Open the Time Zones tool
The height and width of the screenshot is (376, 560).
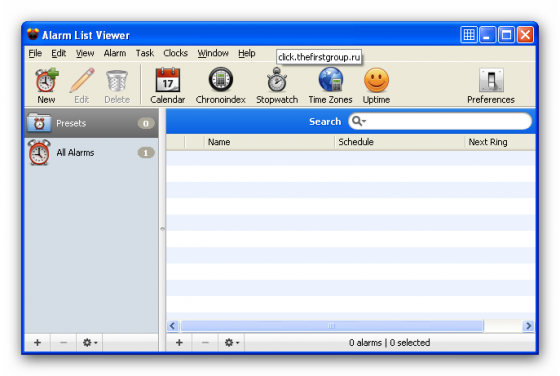[330, 86]
